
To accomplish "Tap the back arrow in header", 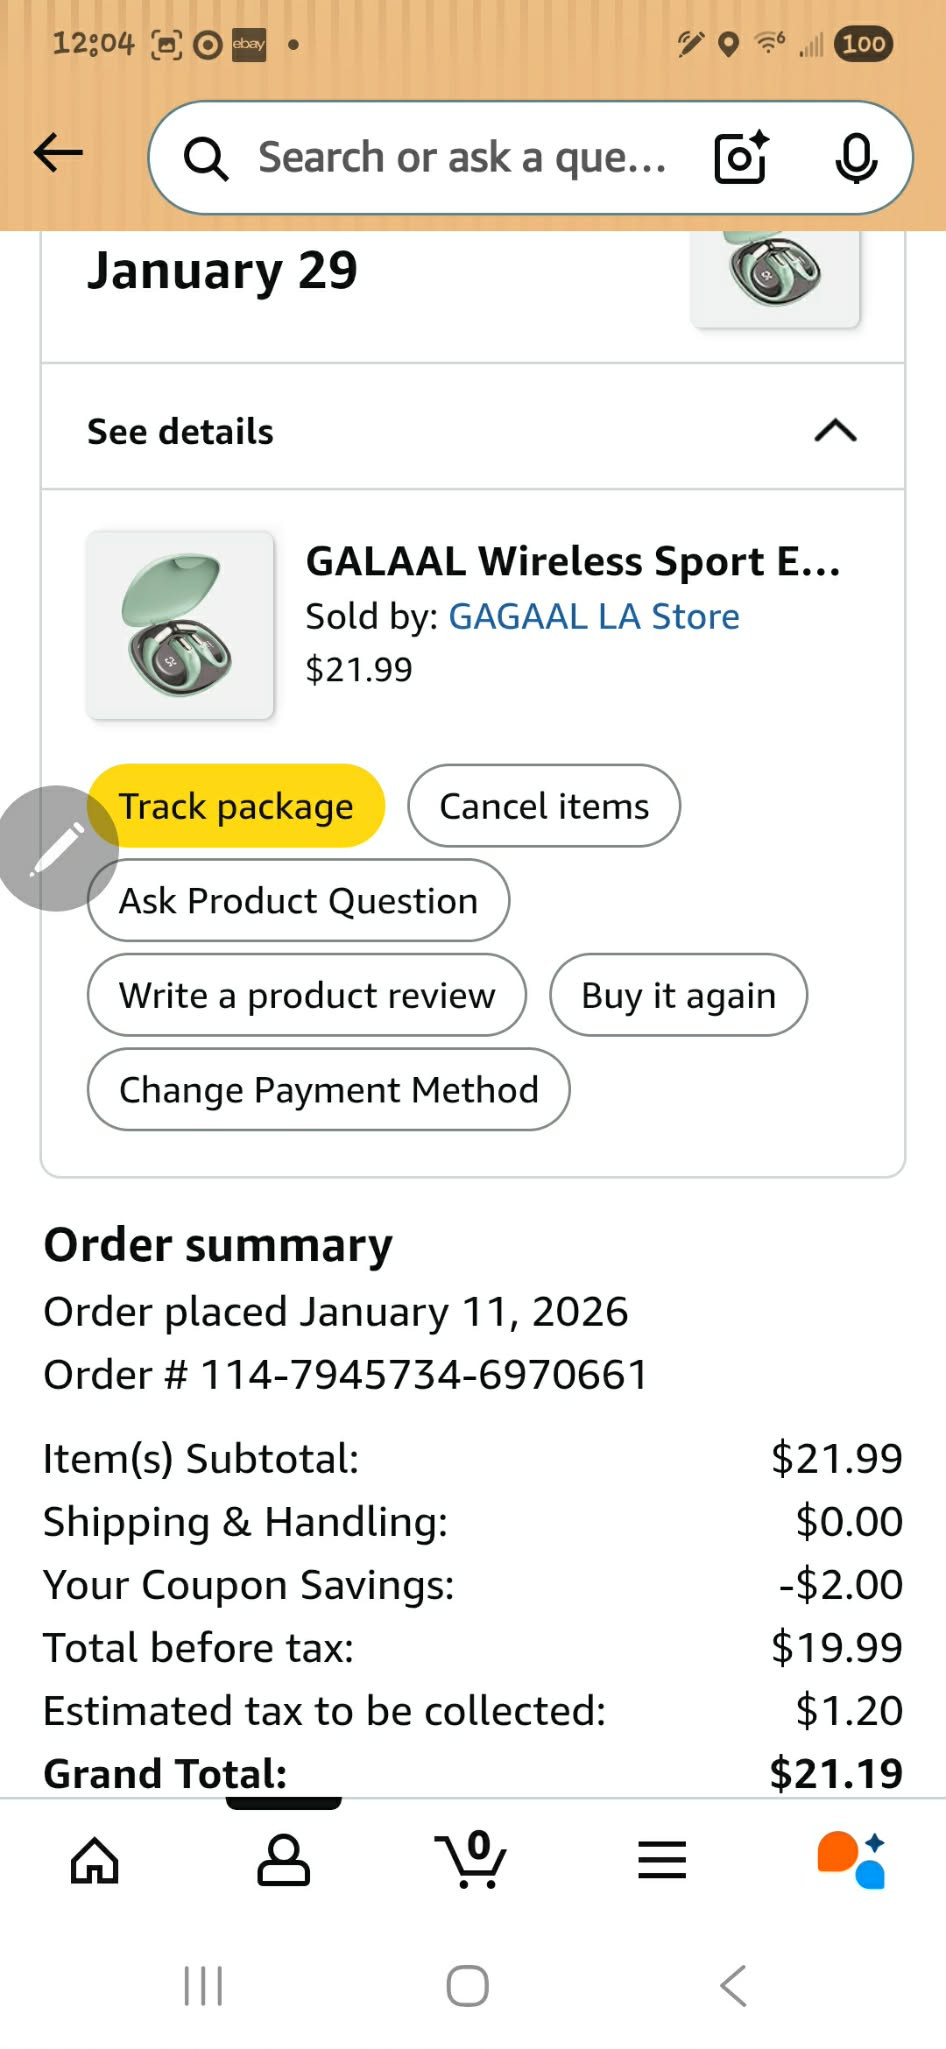I will [x=58, y=154].
